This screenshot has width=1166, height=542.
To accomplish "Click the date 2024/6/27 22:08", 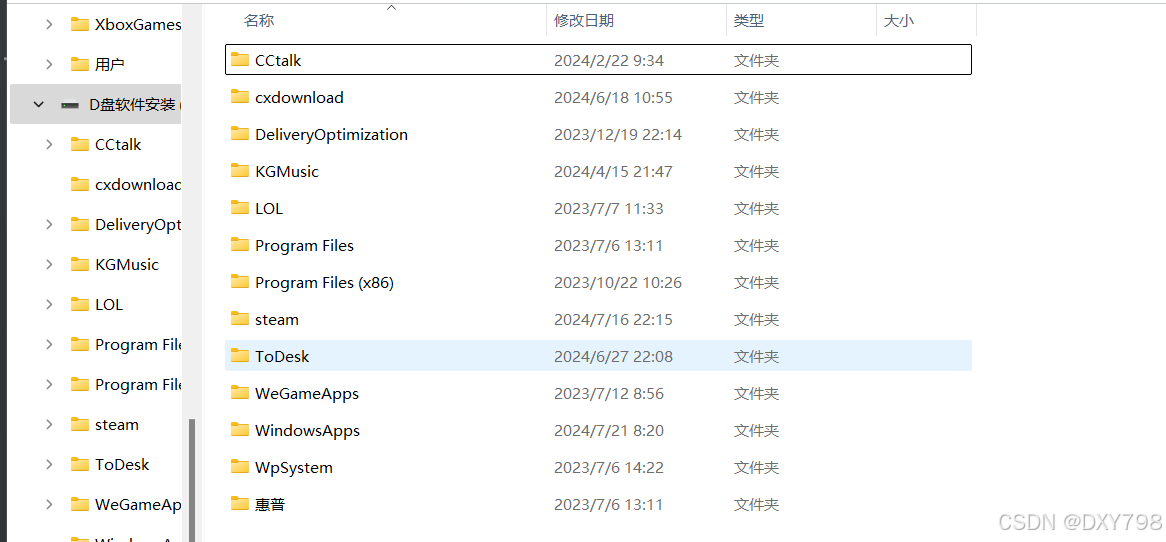I will tap(613, 357).
